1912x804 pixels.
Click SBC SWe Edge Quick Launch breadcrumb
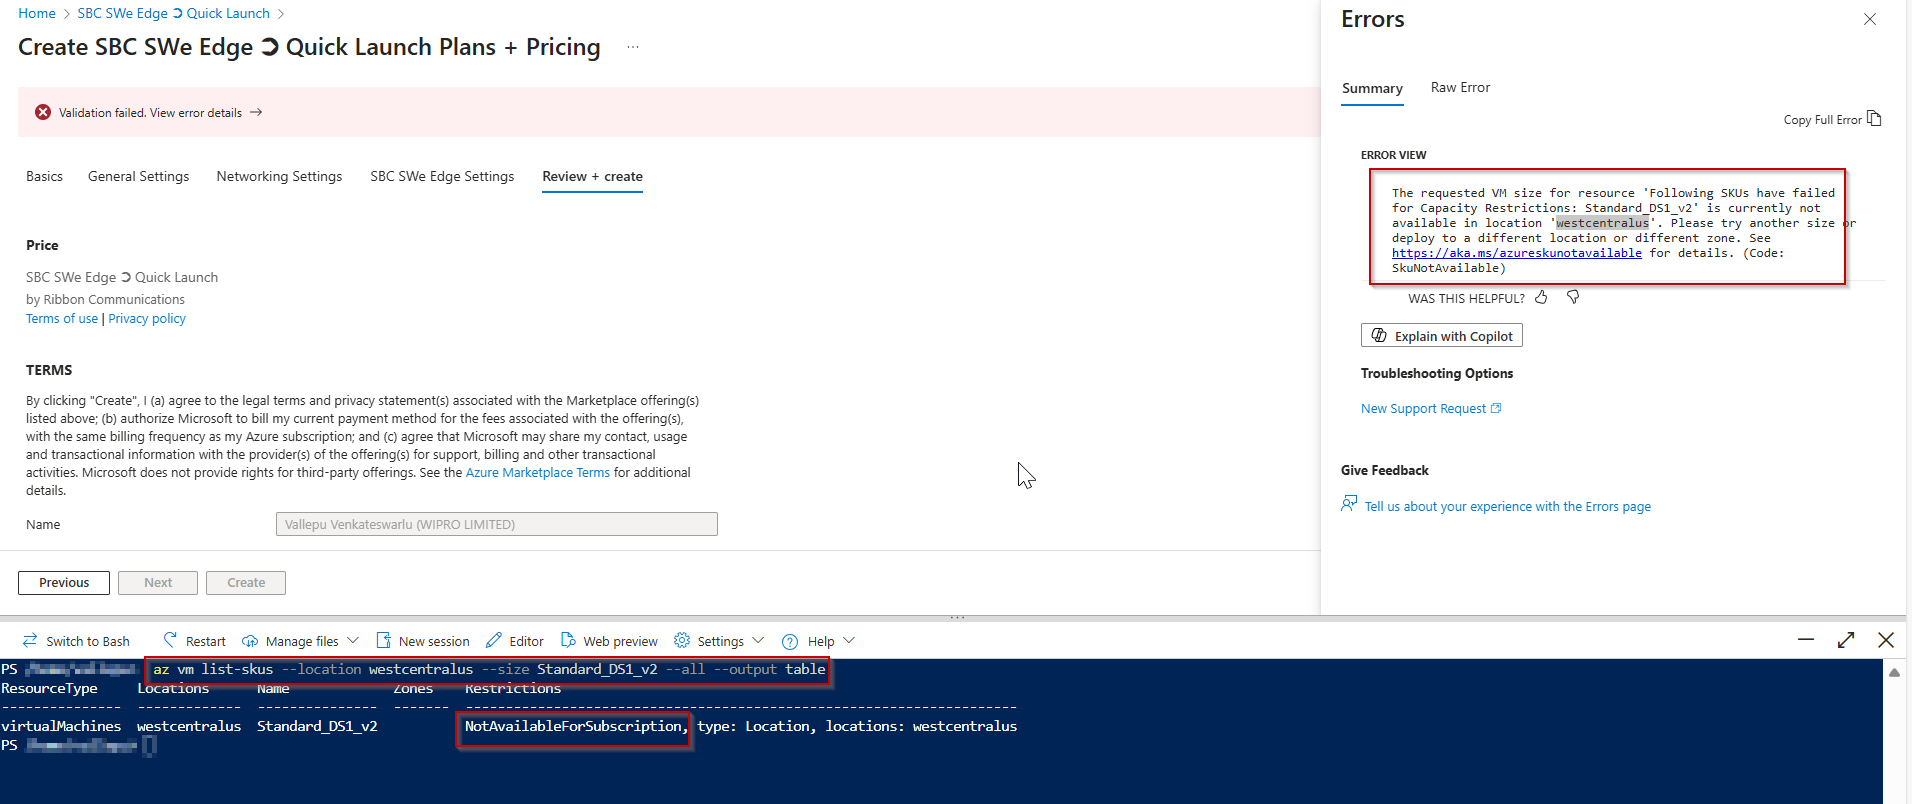tap(174, 13)
